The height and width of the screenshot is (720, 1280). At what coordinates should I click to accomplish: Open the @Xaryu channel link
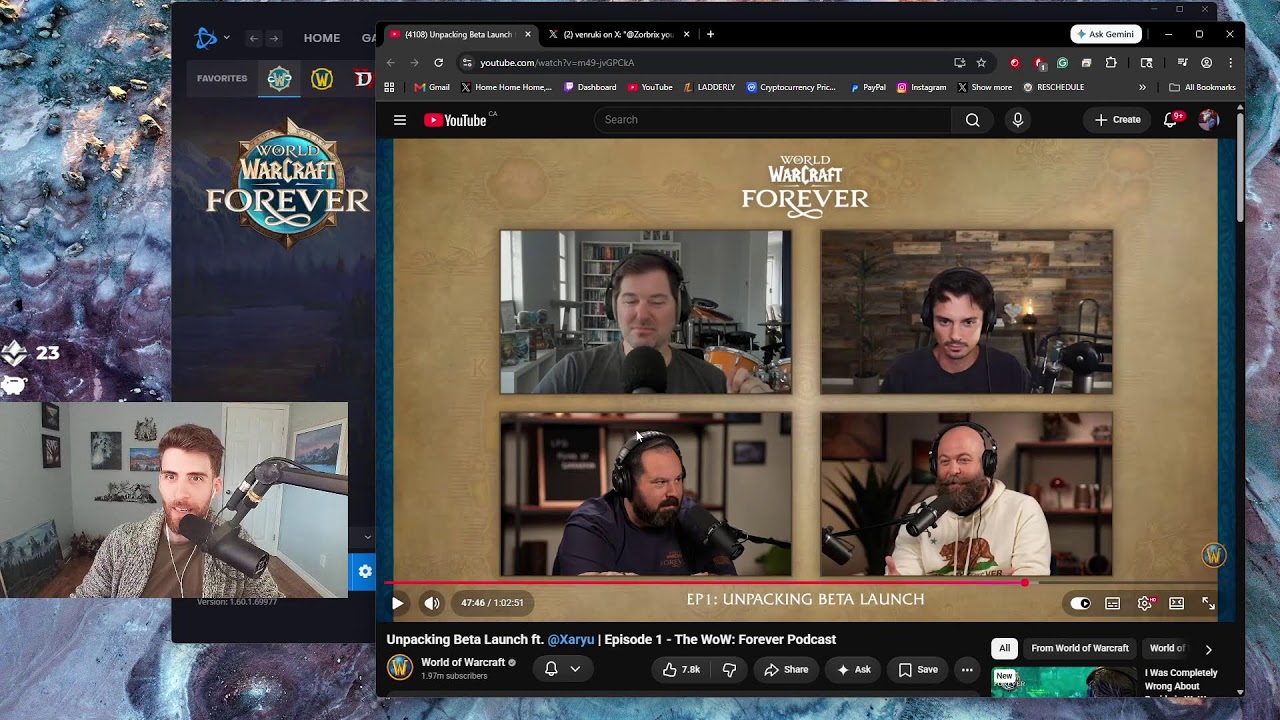[x=571, y=640]
